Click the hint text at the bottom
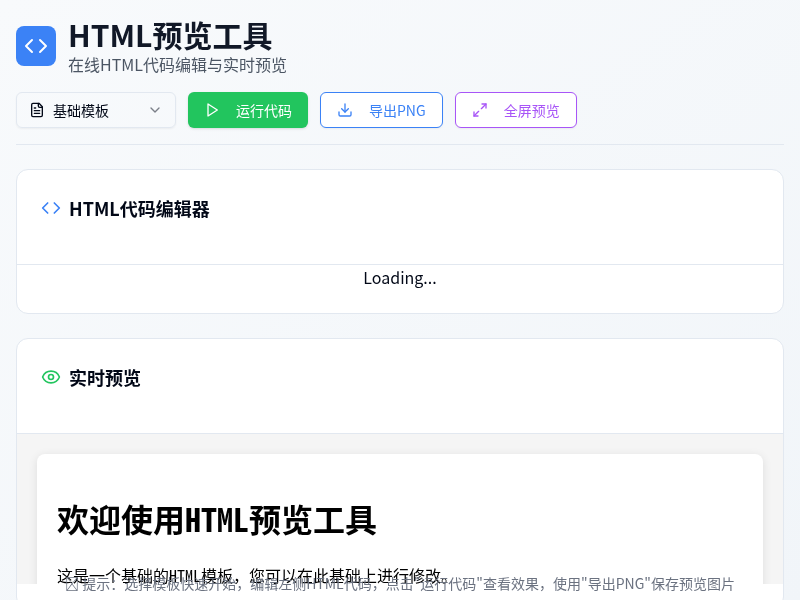Screen dimensions: 800x600 (x=400, y=584)
